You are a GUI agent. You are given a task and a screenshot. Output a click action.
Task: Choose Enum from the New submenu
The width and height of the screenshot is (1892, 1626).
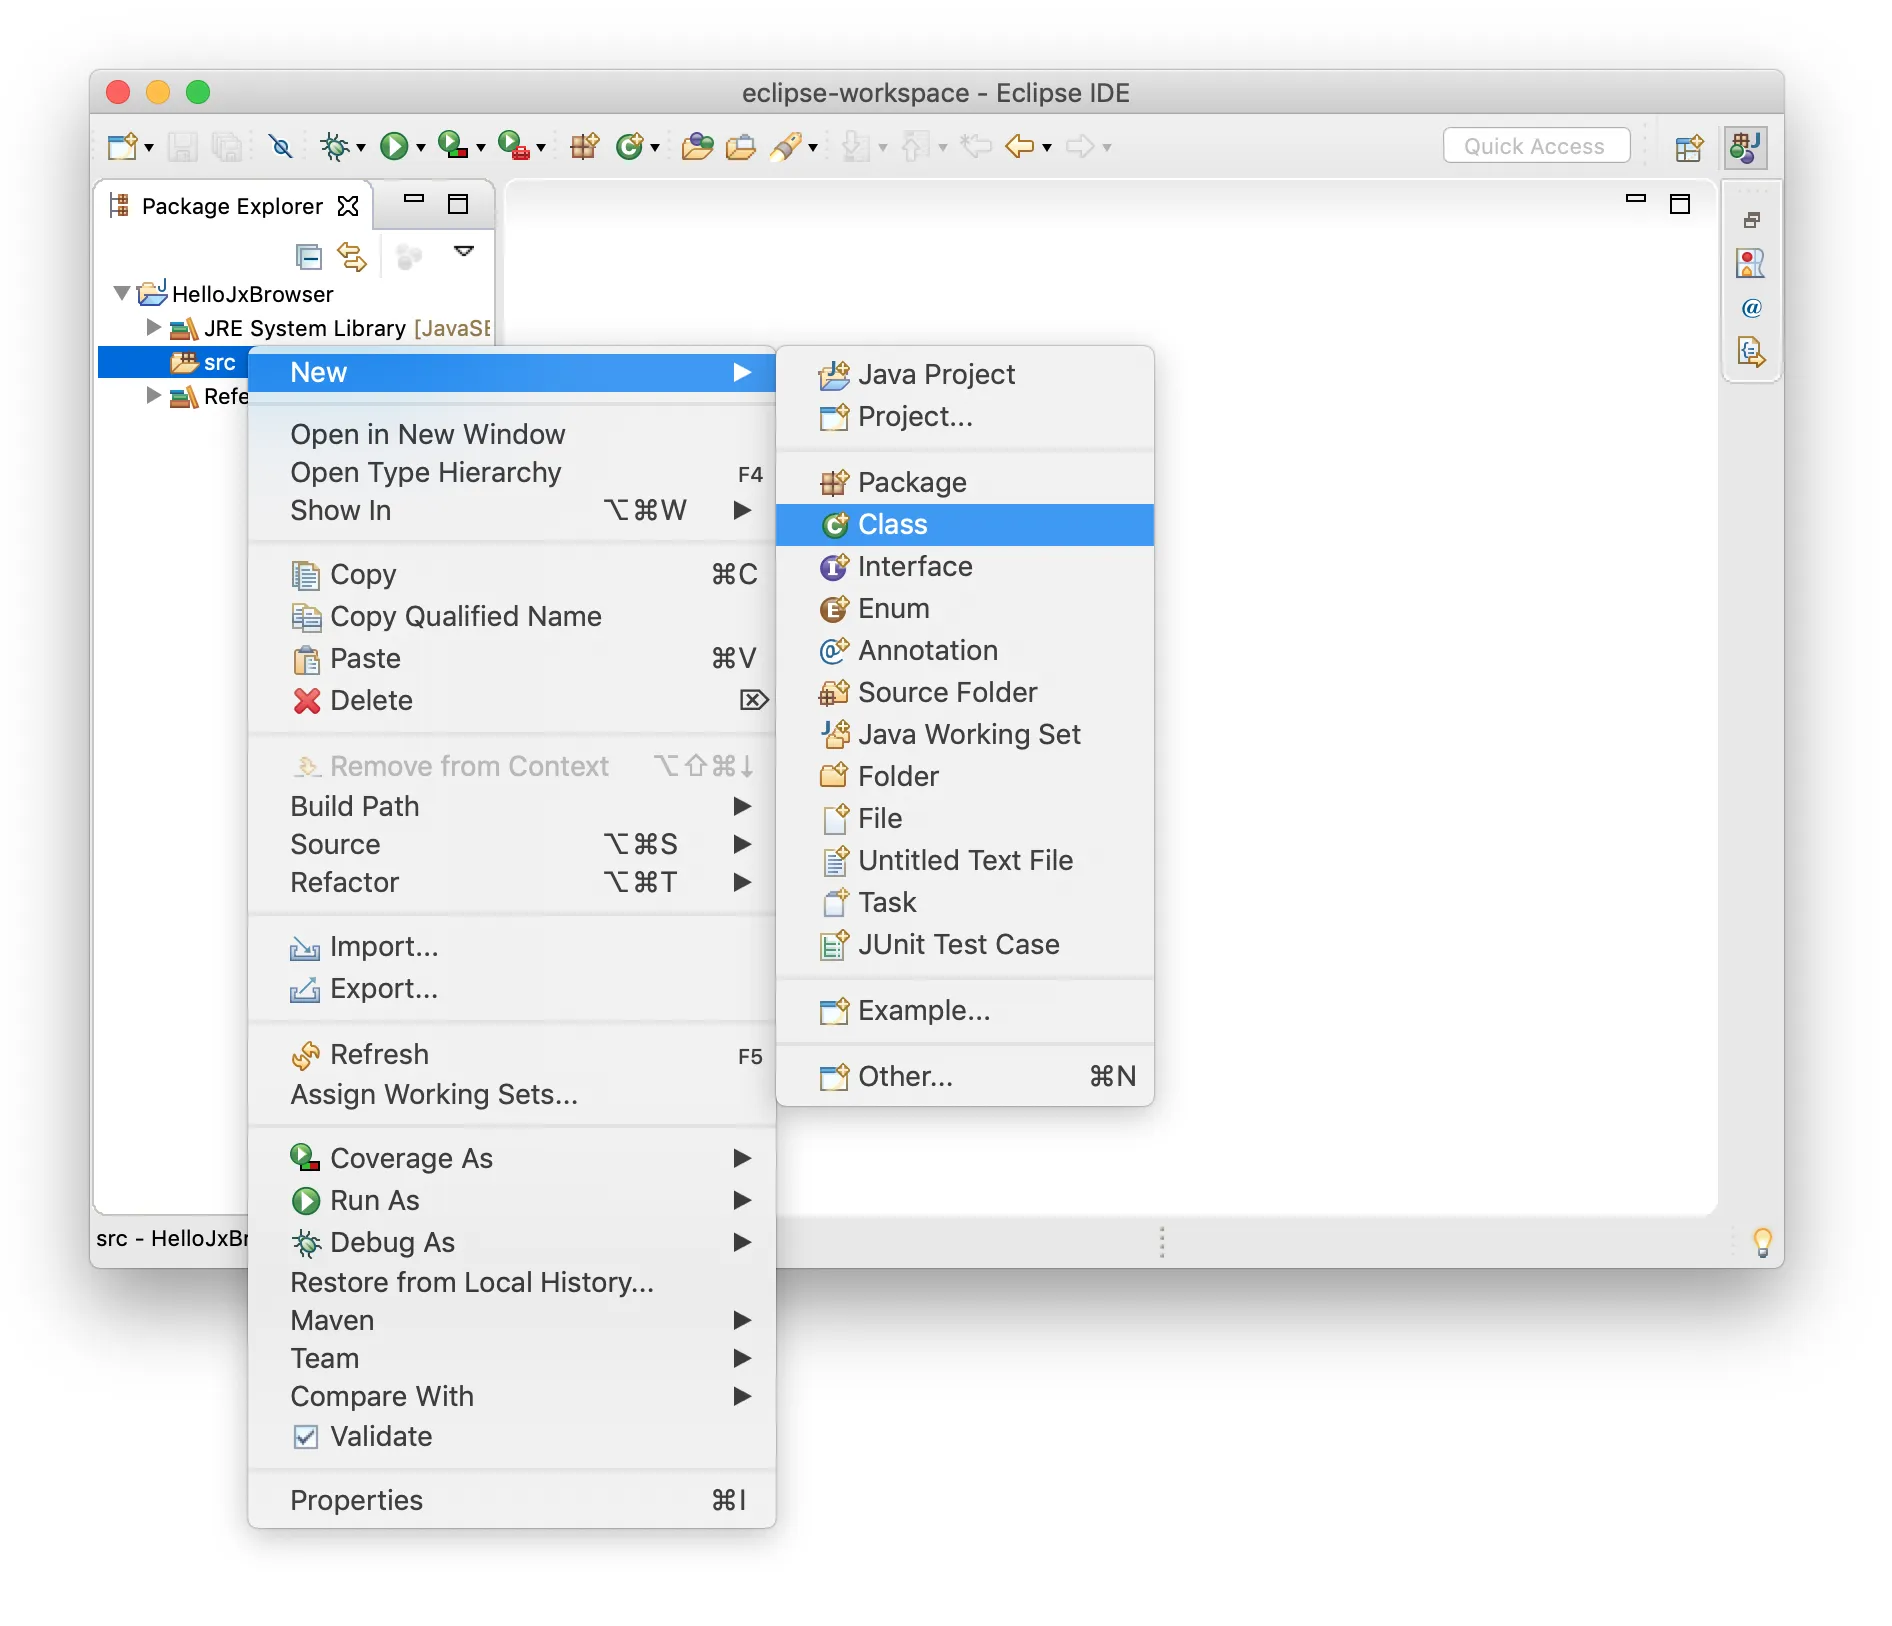click(x=965, y=608)
